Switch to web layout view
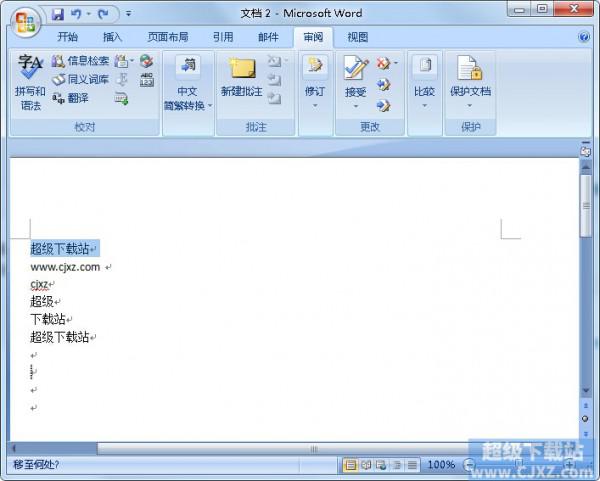The image size is (600, 481). click(381, 465)
